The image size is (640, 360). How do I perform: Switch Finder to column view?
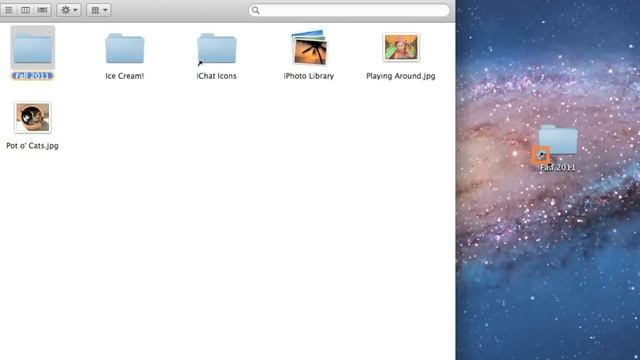25,10
